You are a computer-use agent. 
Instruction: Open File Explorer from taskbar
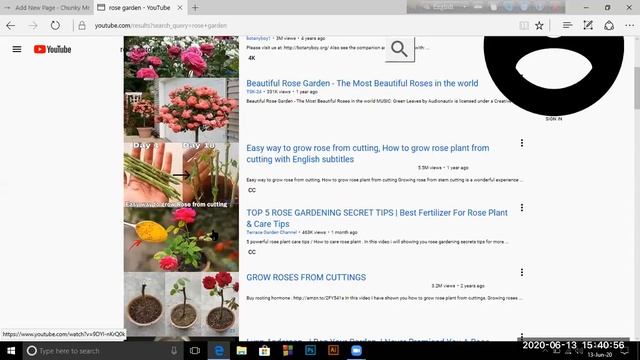(x=242, y=351)
